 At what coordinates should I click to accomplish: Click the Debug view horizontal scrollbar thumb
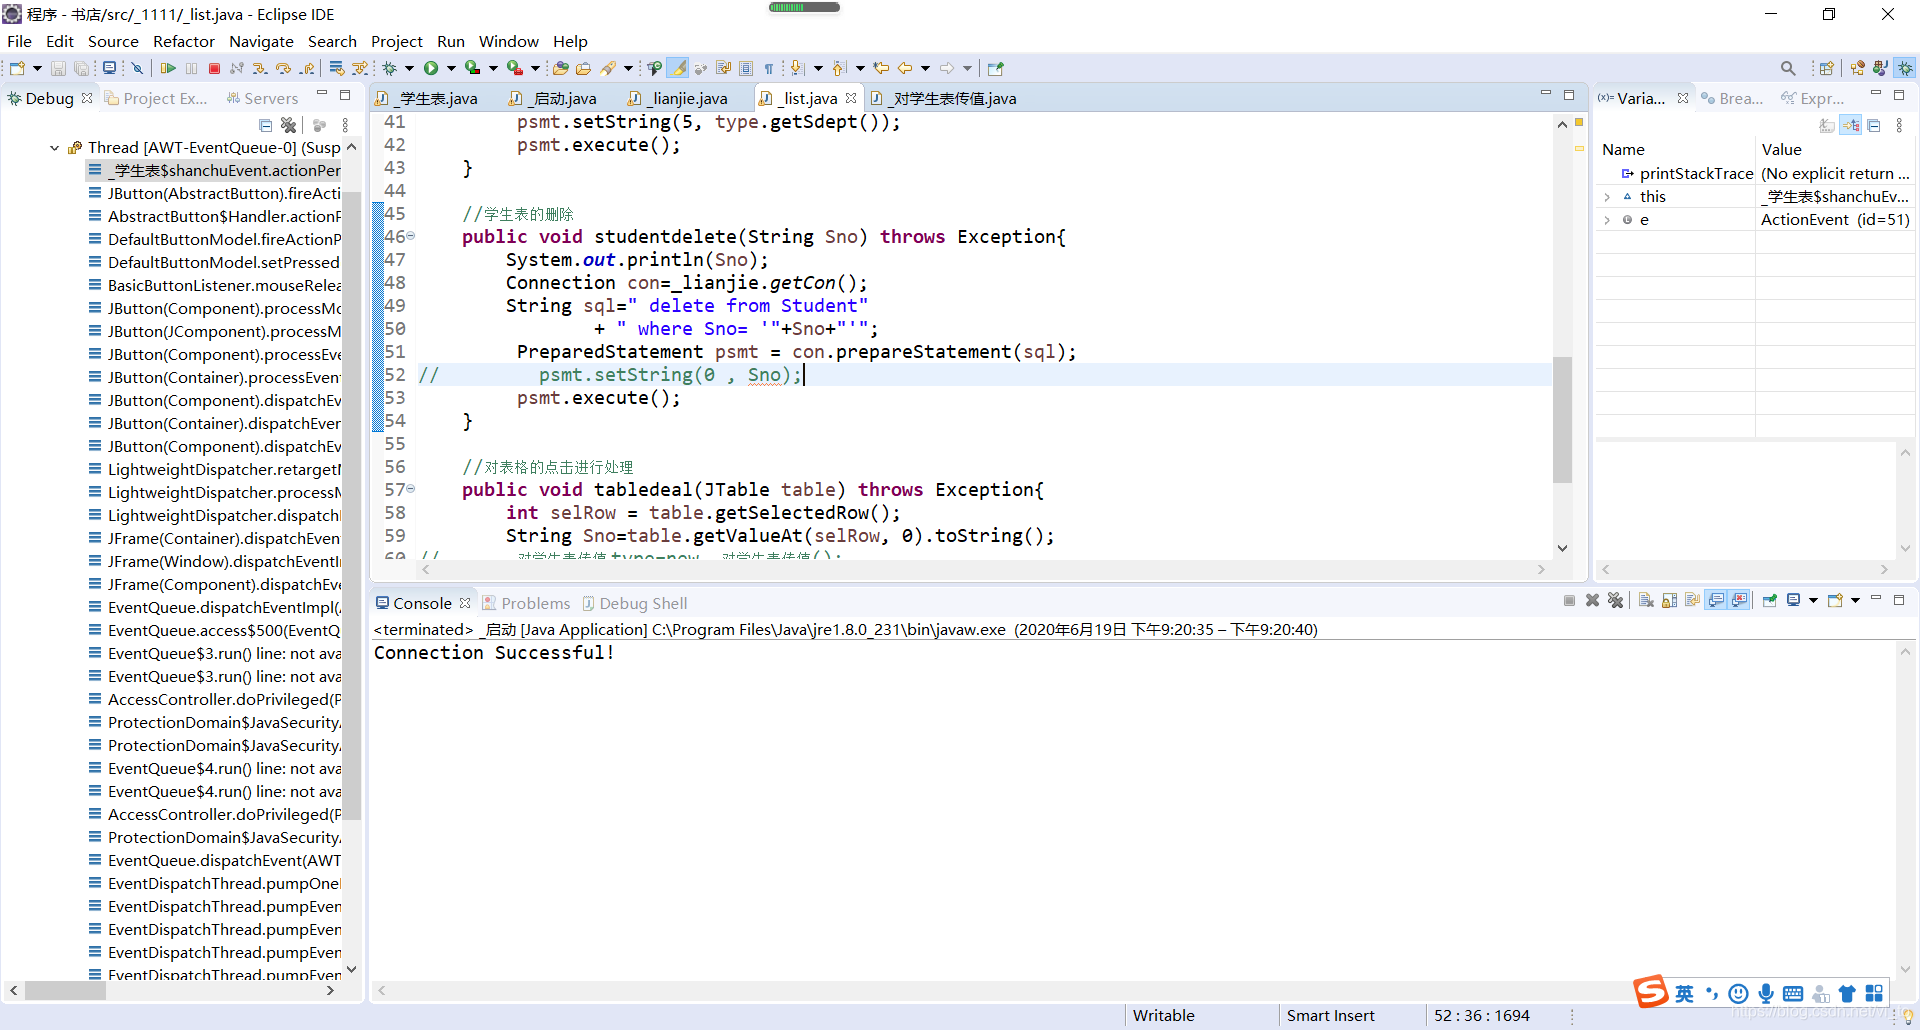65,990
